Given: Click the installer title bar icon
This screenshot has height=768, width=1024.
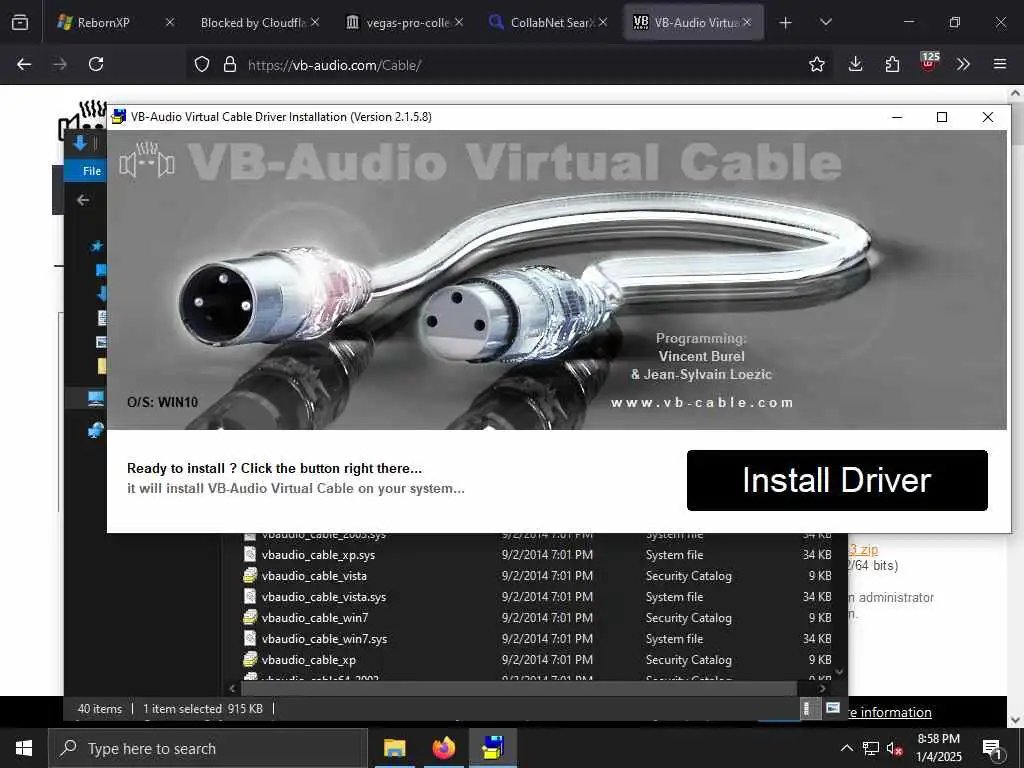Looking at the screenshot, I should point(119,117).
